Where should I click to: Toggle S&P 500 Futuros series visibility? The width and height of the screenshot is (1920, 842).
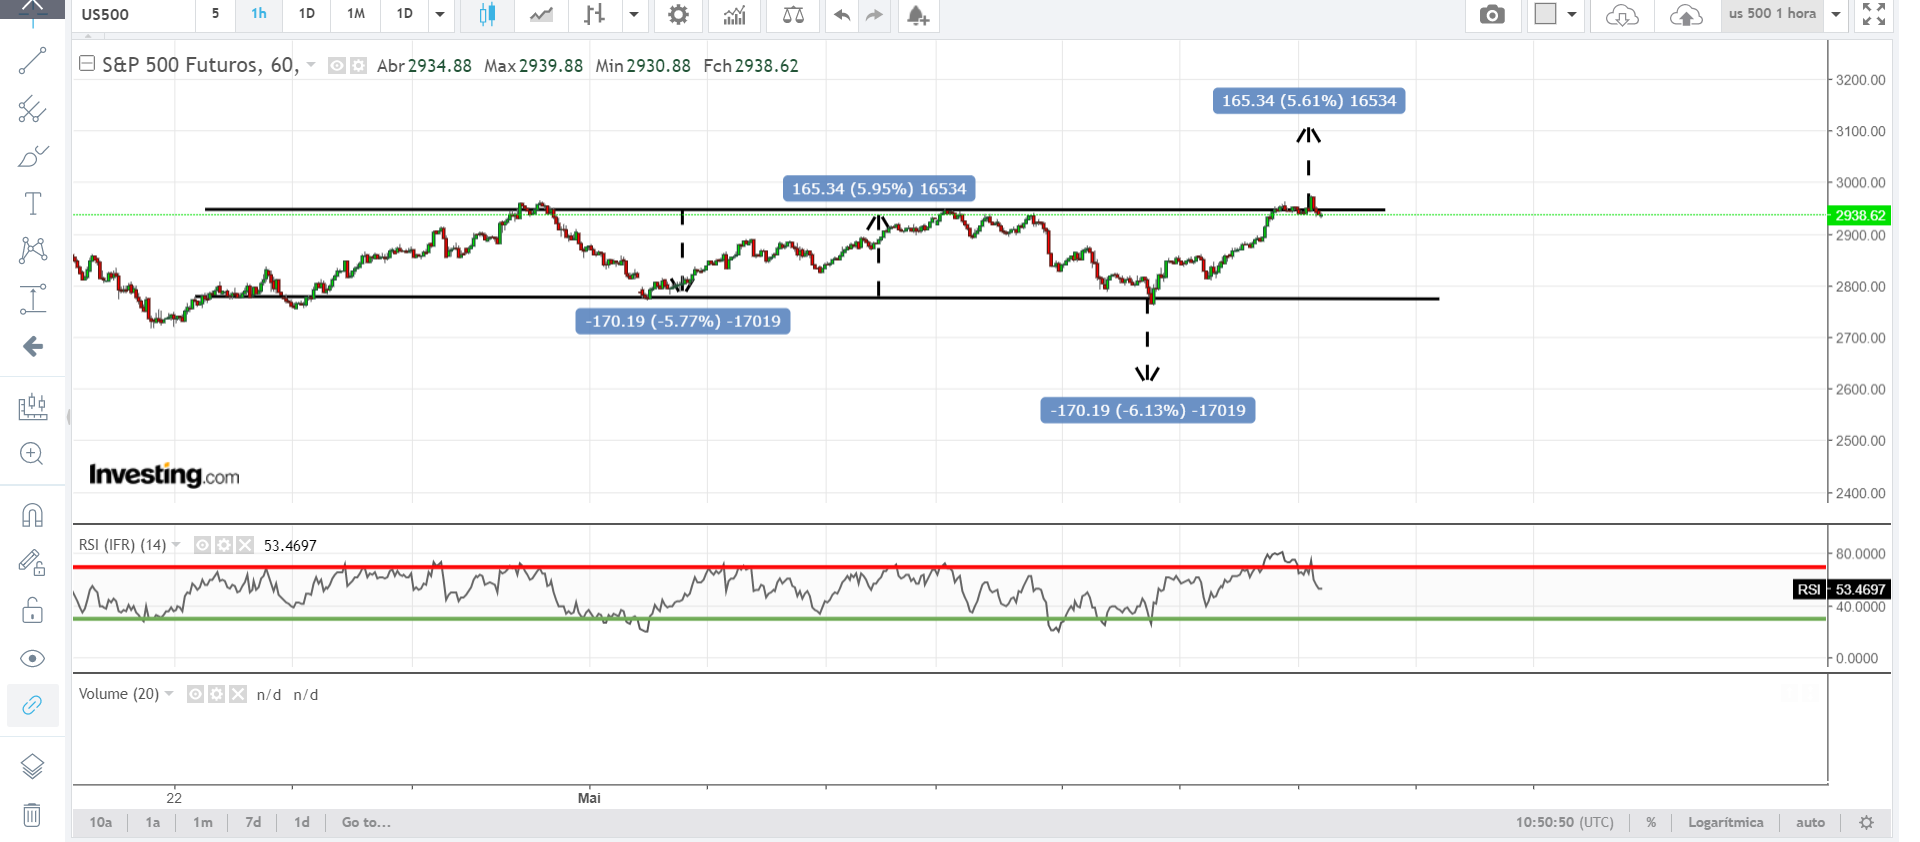point(337,66)
